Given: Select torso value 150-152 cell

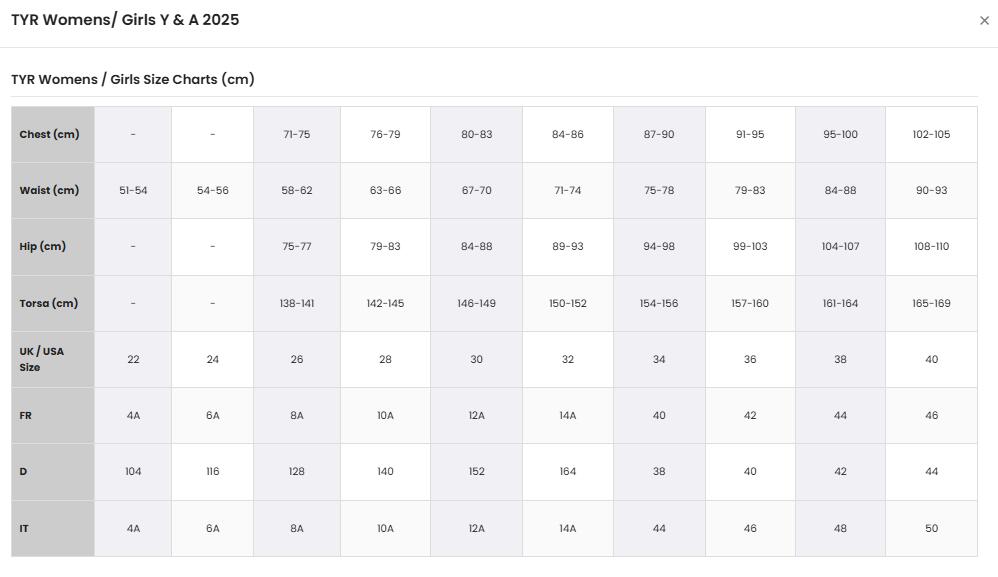Looking at the screenshot, I should tap(568, 303).
